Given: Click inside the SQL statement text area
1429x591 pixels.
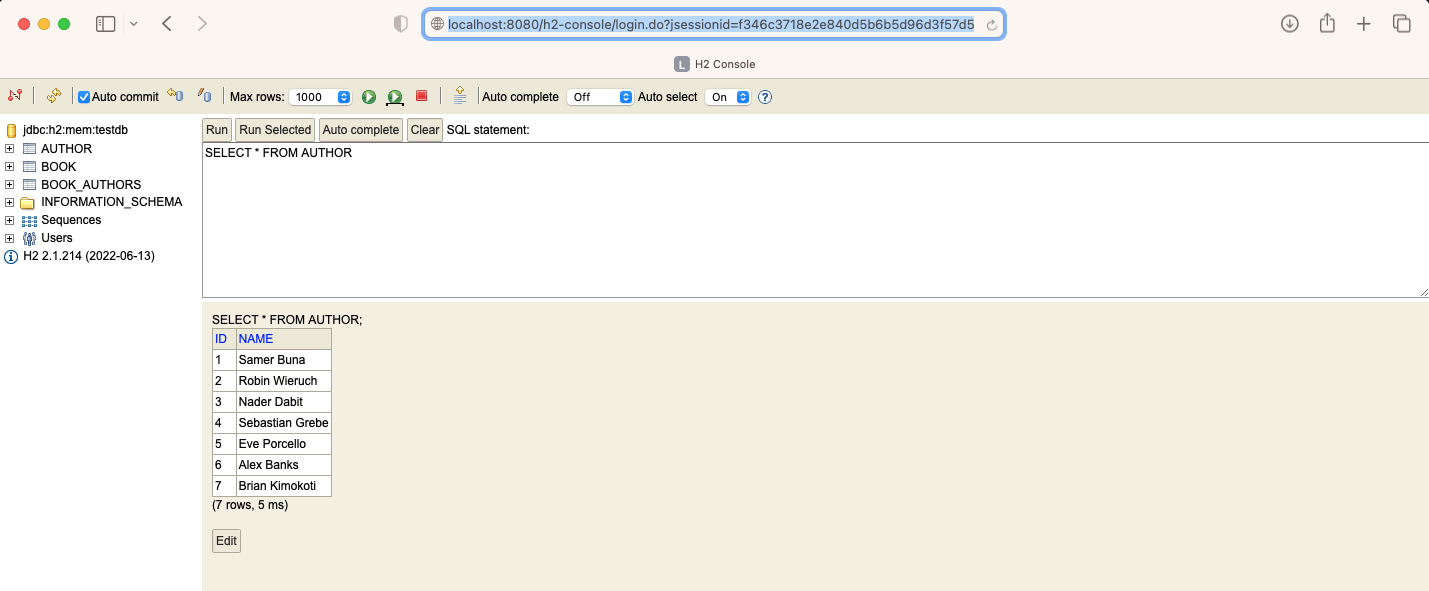Looking at the screenshot, I should click(x=815, y=220).
